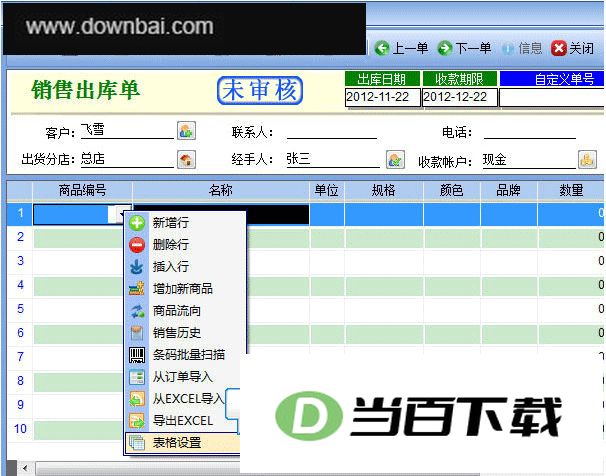Image resolution: width=606 pixels, height=476 pixels.
Task: Select row number 8 in the grid
Action: (x=20, y=381)
